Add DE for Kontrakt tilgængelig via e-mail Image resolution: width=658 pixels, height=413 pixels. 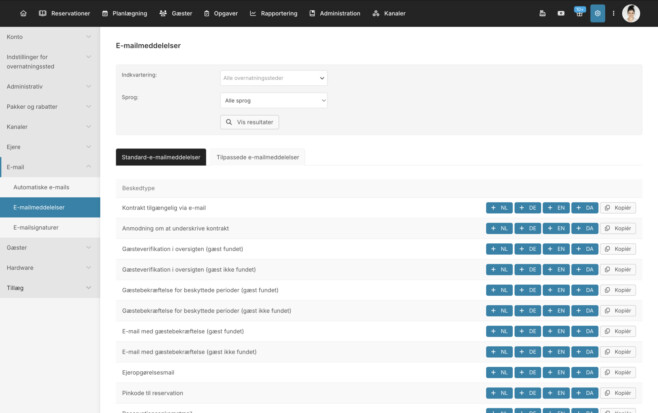click(527, 208)
